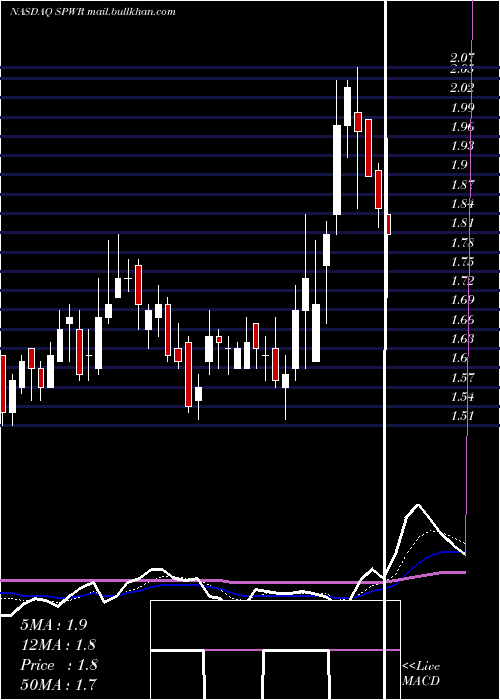Image resolution: width=500 pixels, height=700 pixels.
Task: Click the 1.69 price axis label
Action: [462, 300]
